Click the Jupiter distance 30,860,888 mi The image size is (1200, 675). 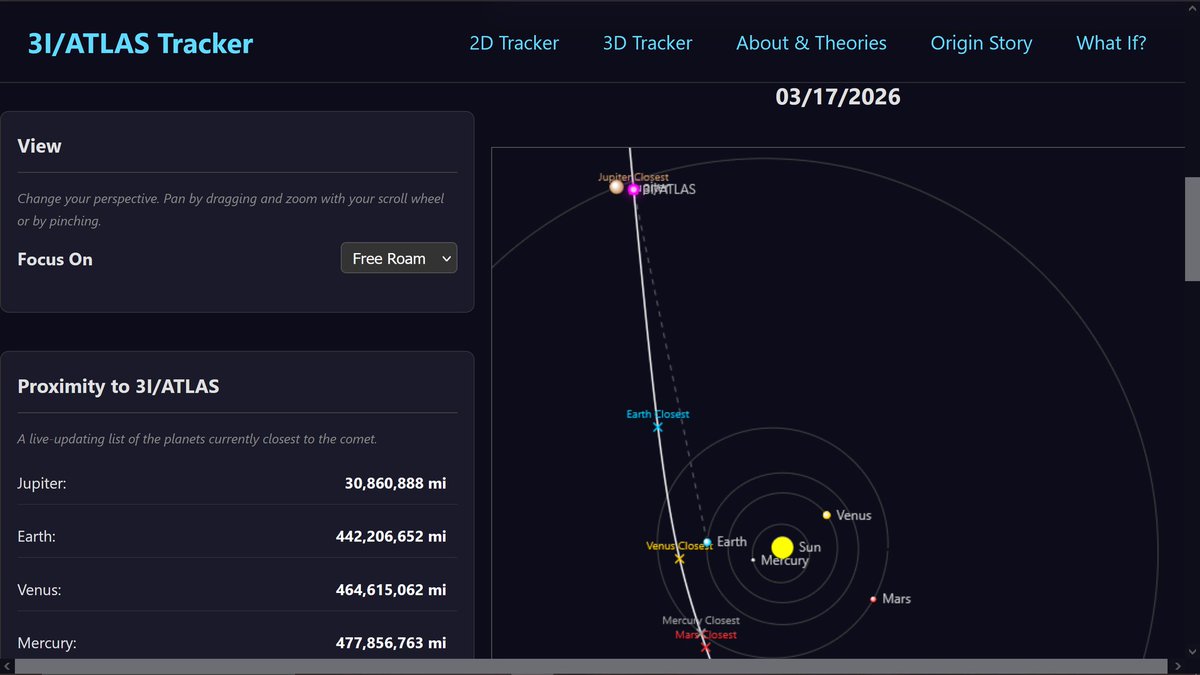(395, 483)
